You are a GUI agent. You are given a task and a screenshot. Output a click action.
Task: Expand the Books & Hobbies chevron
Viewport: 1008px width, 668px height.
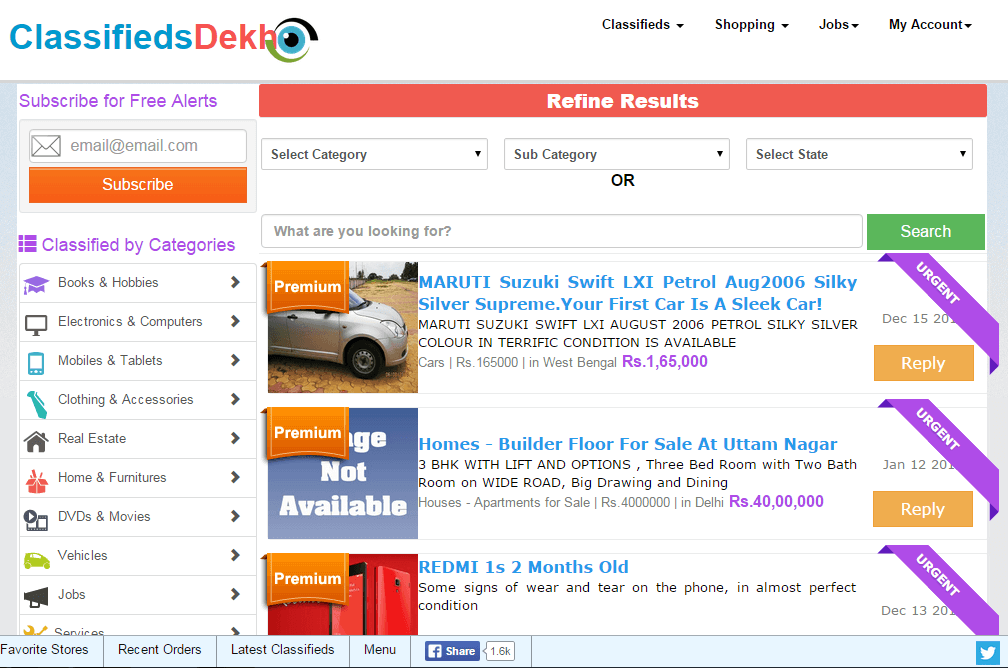click(x=235, y=282)
